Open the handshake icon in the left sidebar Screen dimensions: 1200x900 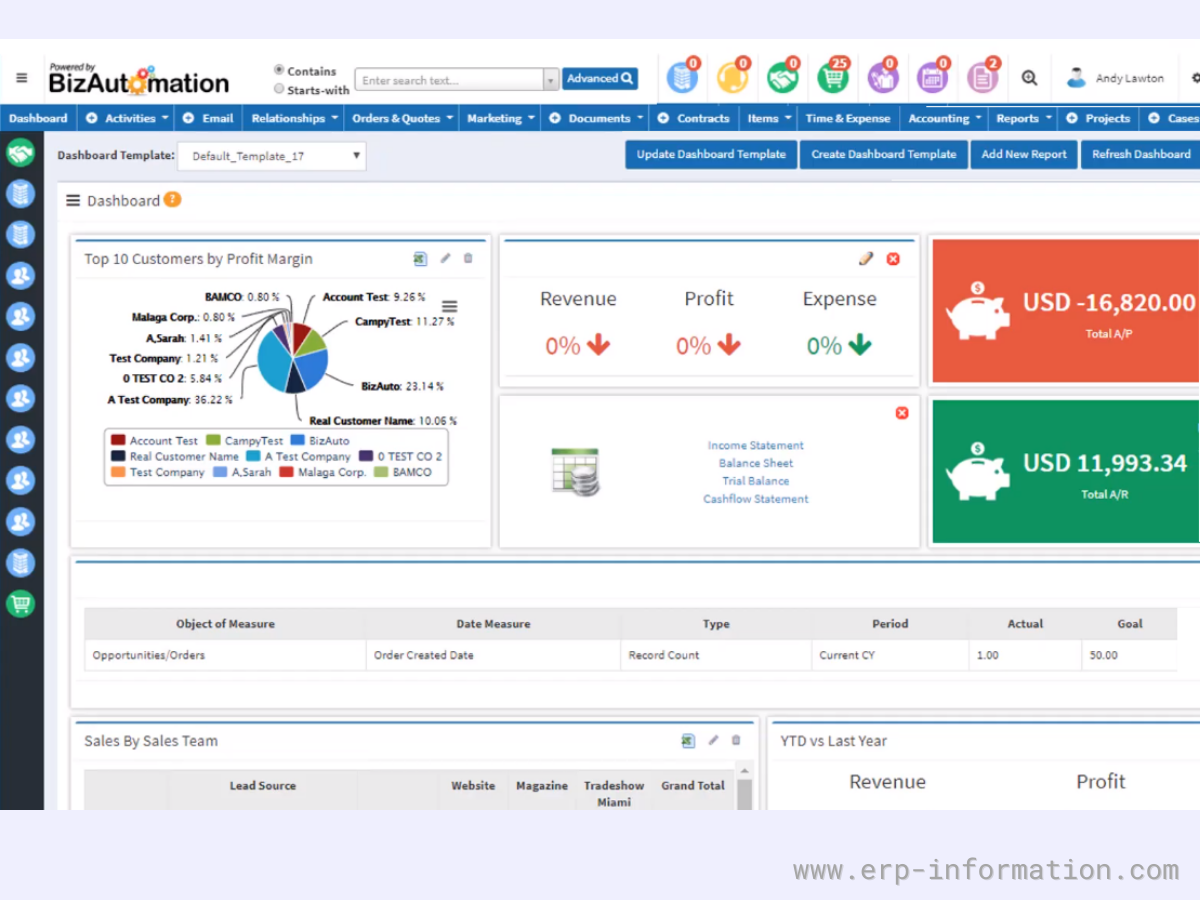(20, 153)
